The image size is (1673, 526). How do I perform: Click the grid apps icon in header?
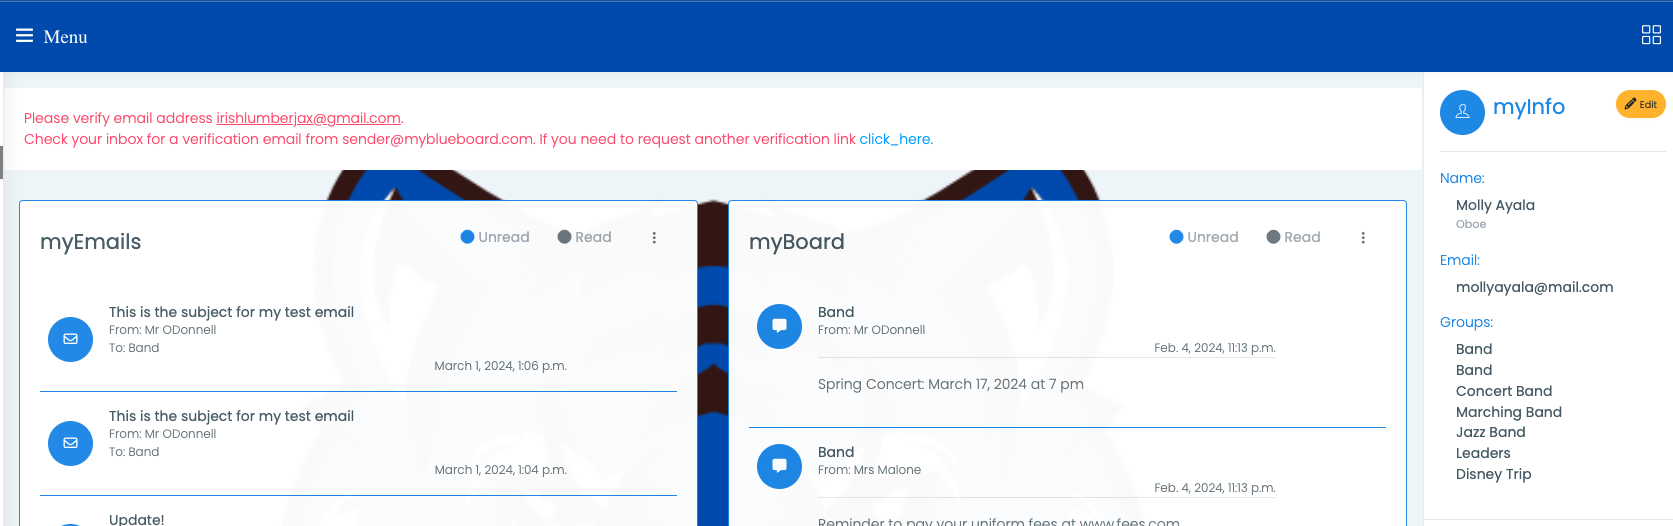(x=1651, y=36)
